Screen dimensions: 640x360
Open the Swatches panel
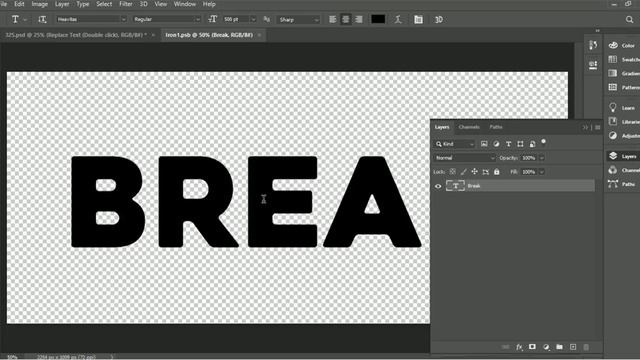point(623,60)
